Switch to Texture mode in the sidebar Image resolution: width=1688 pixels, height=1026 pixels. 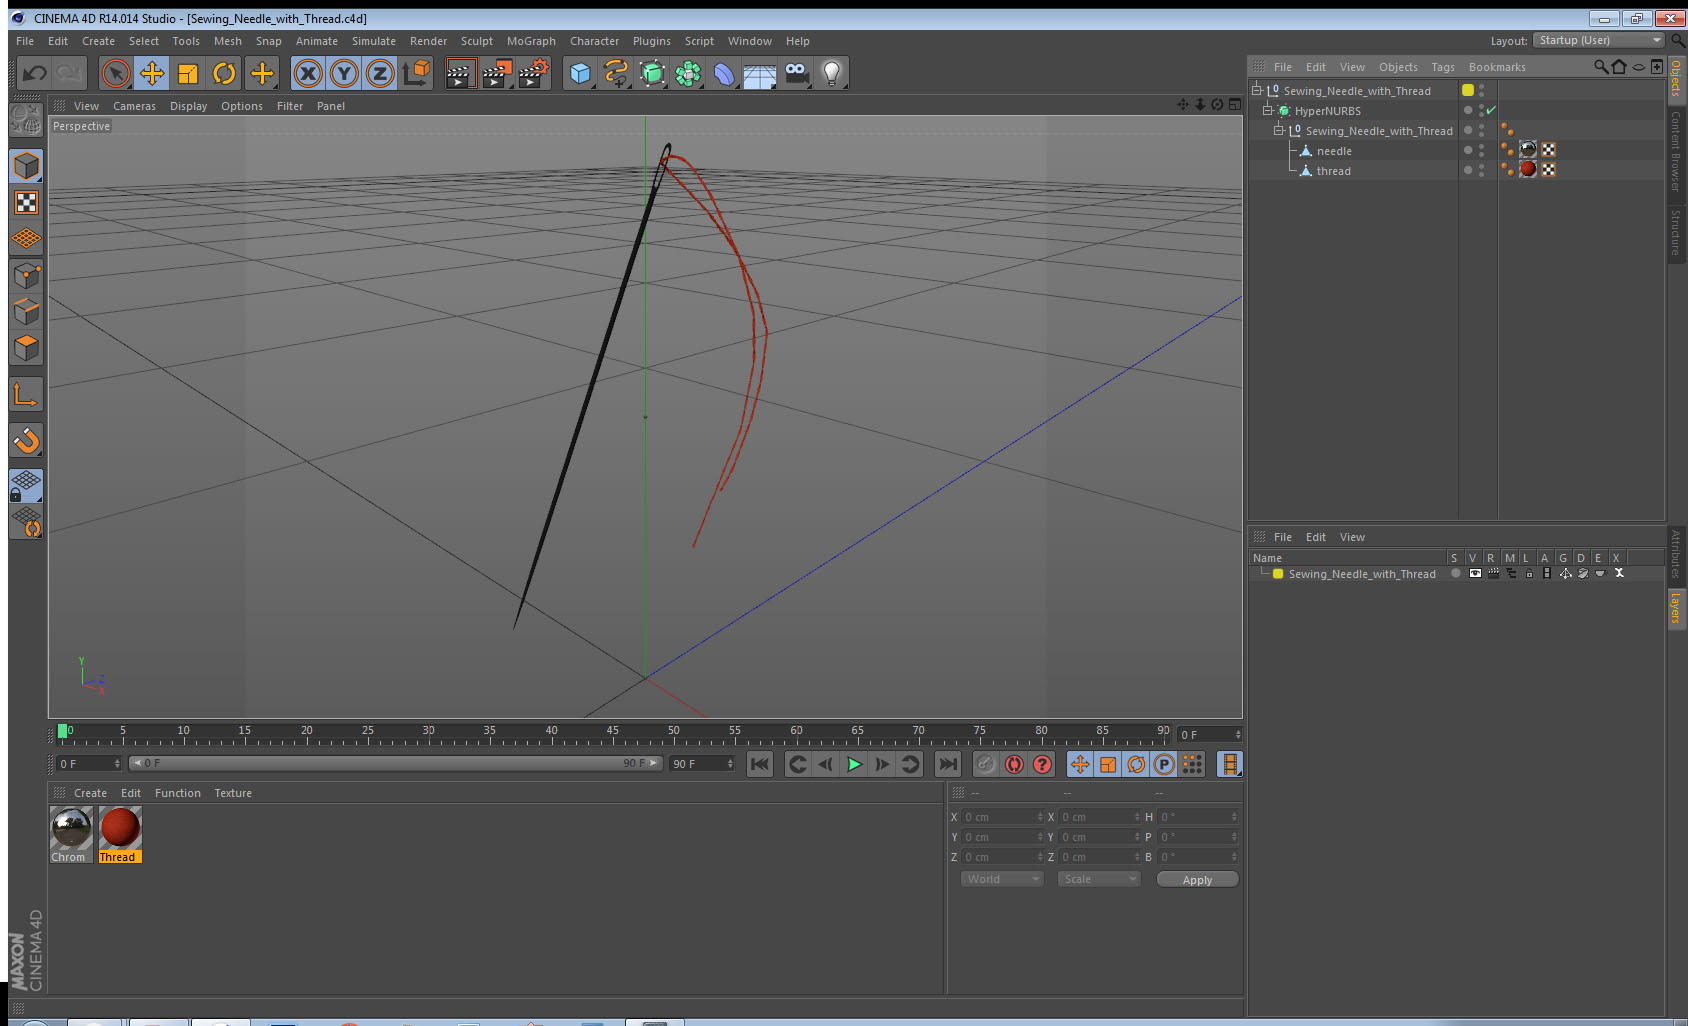[x=26, y=203]
